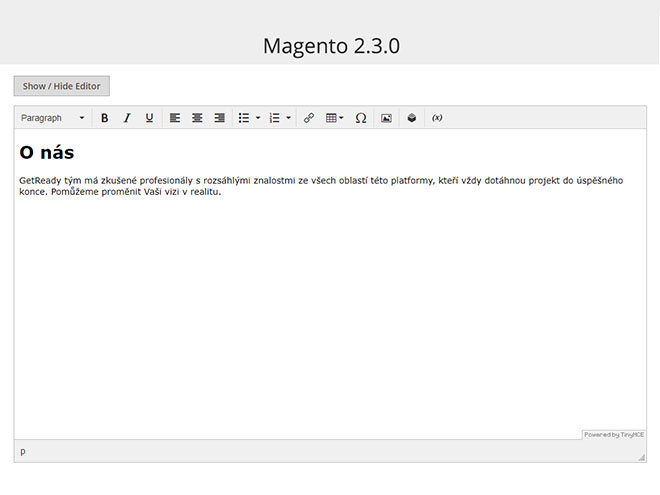
Task: Toggle bold formatting in editor toolbar
Action: click(104, 118)
